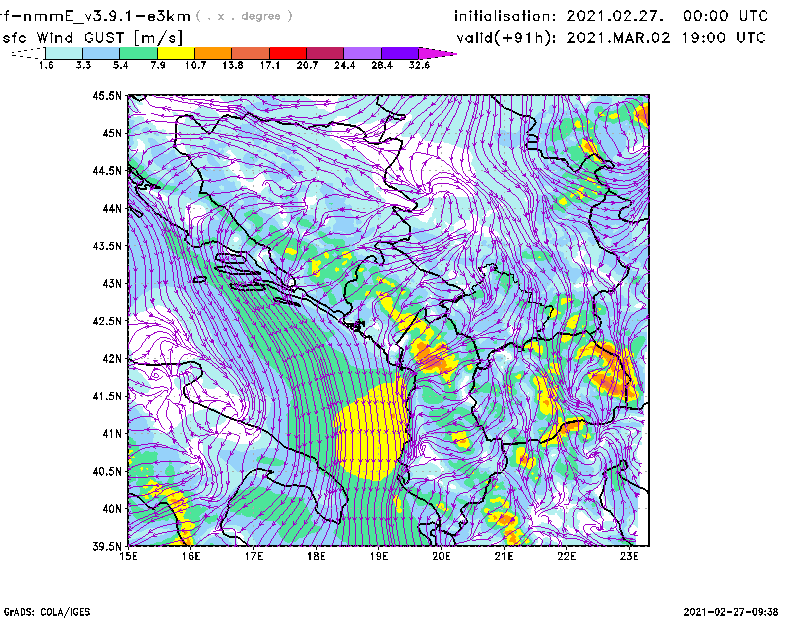
Task: Click the '21E' longitude label
Action: [504, 556]
